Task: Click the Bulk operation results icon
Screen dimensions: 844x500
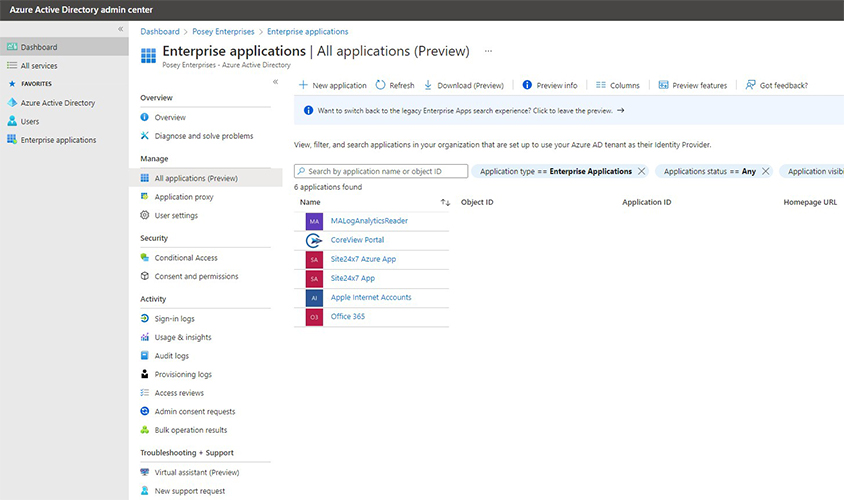Action: coord(144,429)
